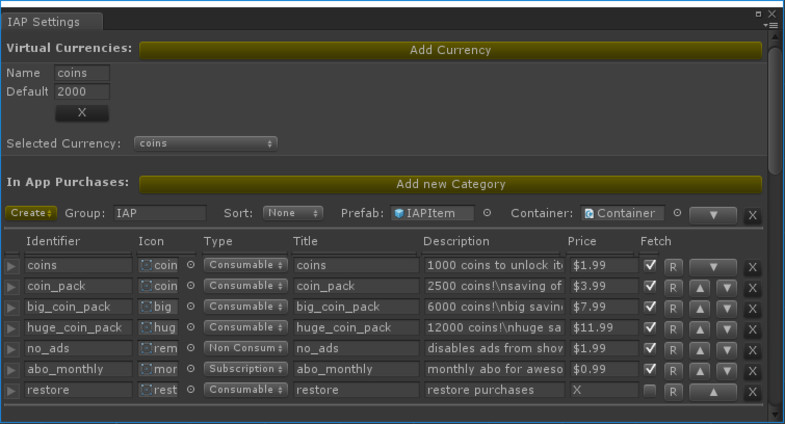
Task: Click the restore purchases description field
Action: (494, 390)
